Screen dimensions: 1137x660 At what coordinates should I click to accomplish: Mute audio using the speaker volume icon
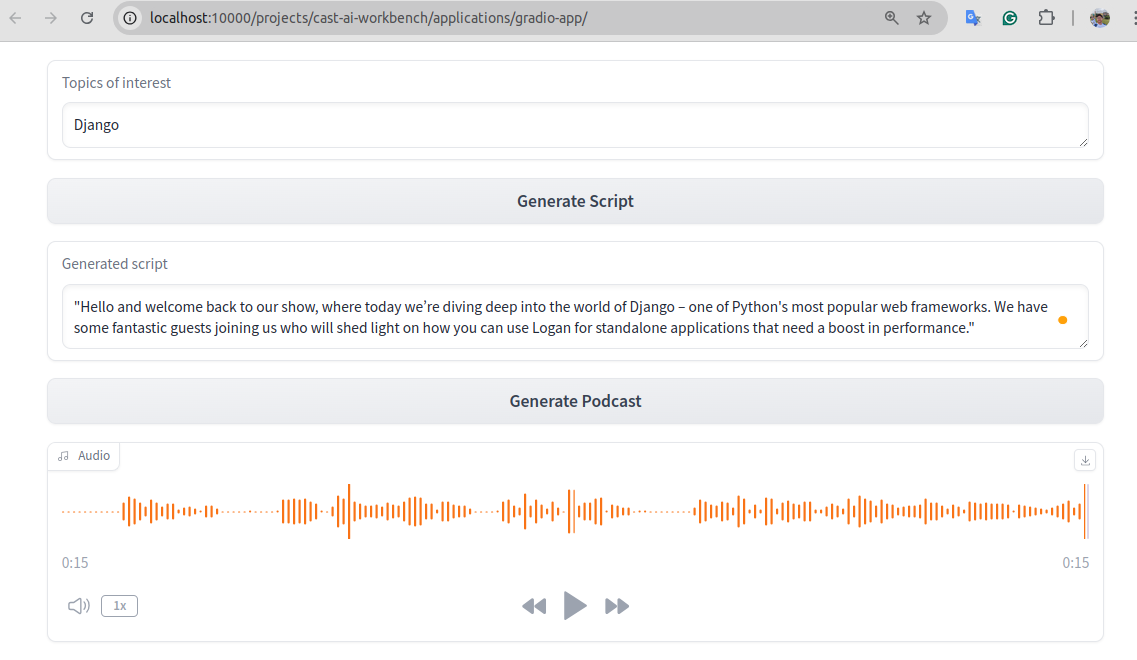coord(78,606)
